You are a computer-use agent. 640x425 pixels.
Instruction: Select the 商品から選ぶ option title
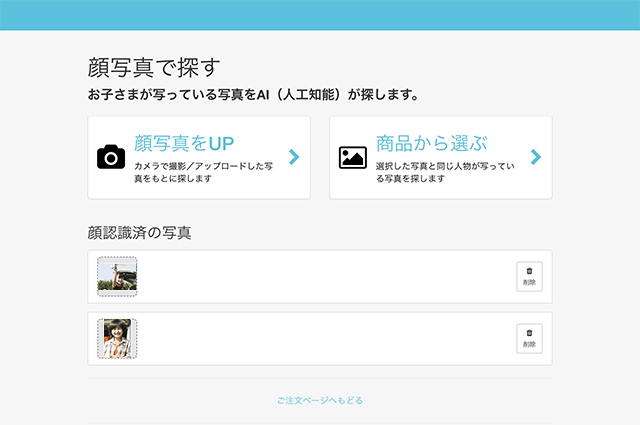click(x=431, y=143)
